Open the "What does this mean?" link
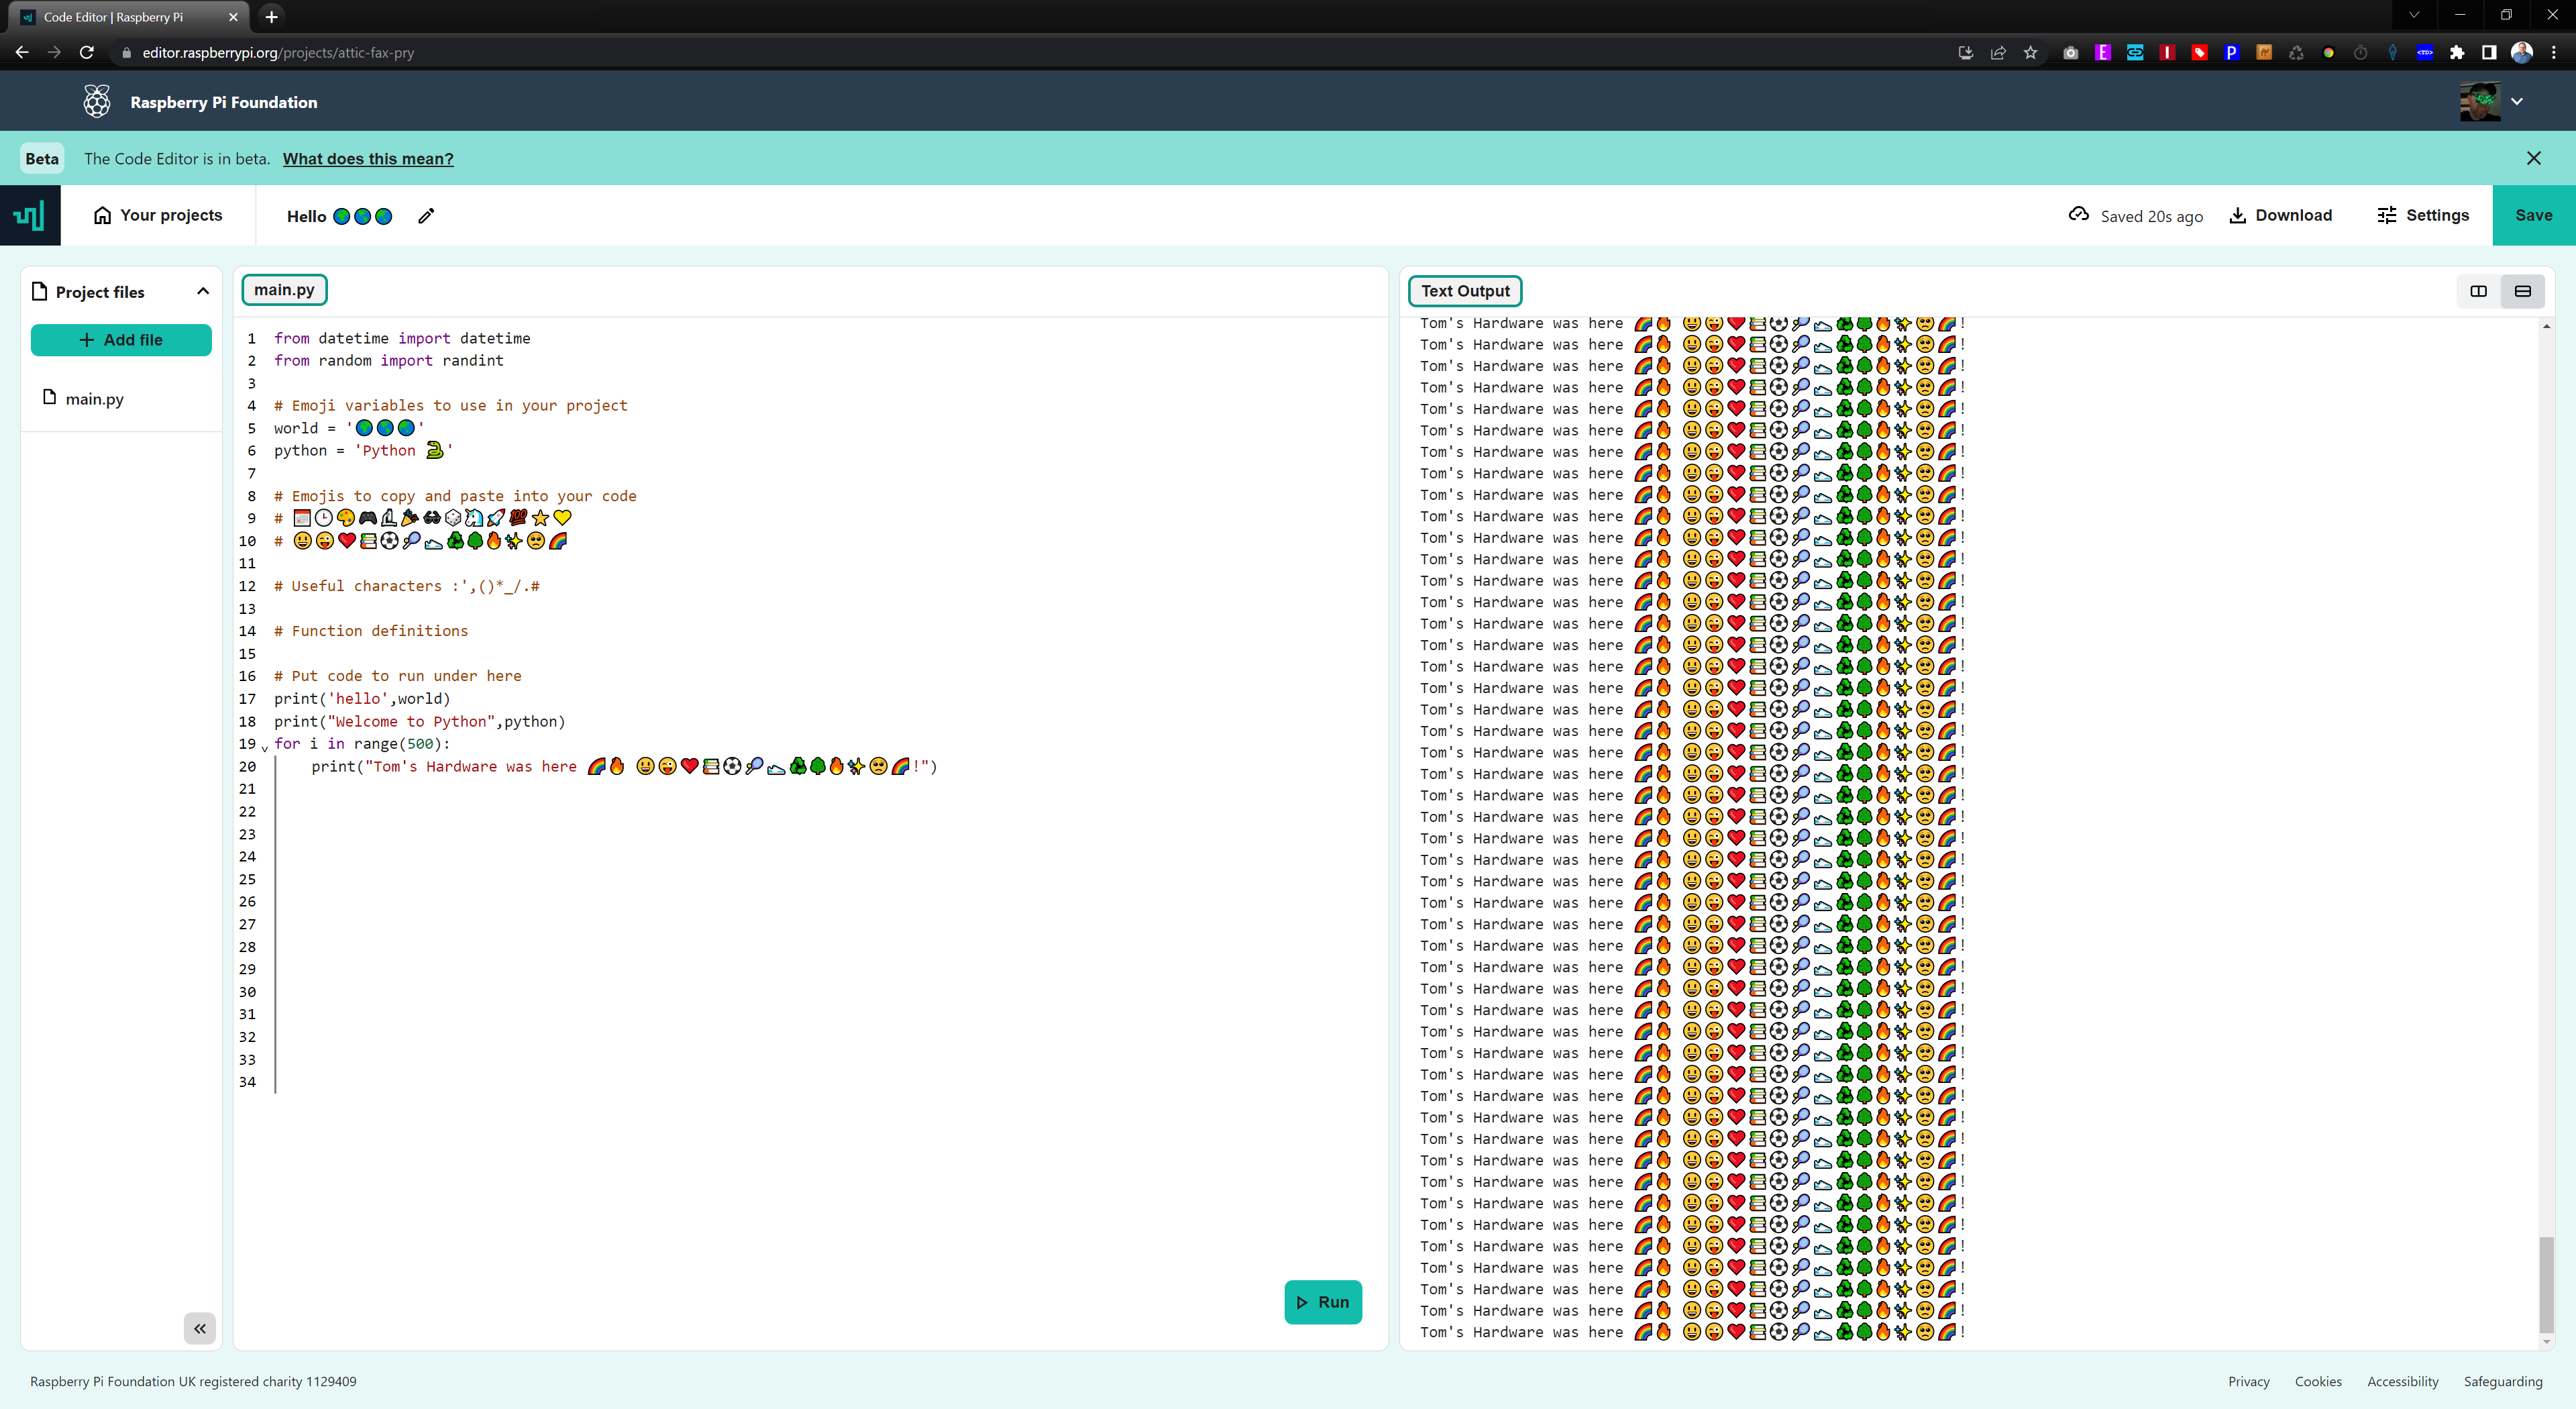The width and height of the screenshot is (2576, 1409). click(x=367, y=158)
